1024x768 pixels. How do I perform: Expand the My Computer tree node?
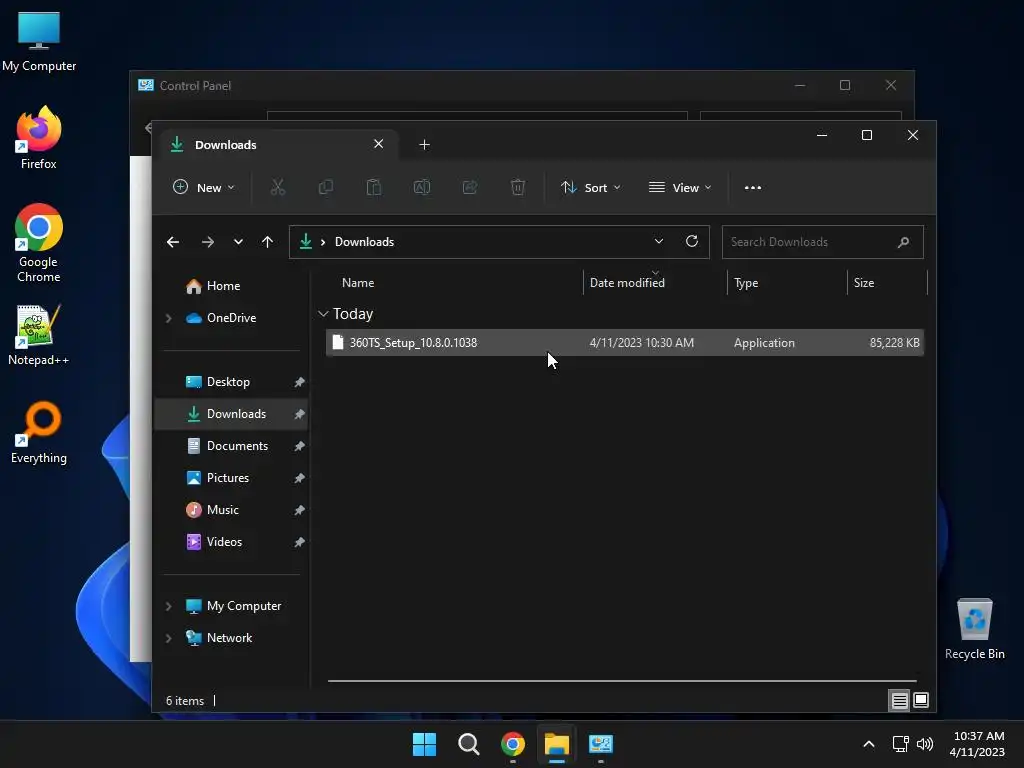[x=168, y=606]
